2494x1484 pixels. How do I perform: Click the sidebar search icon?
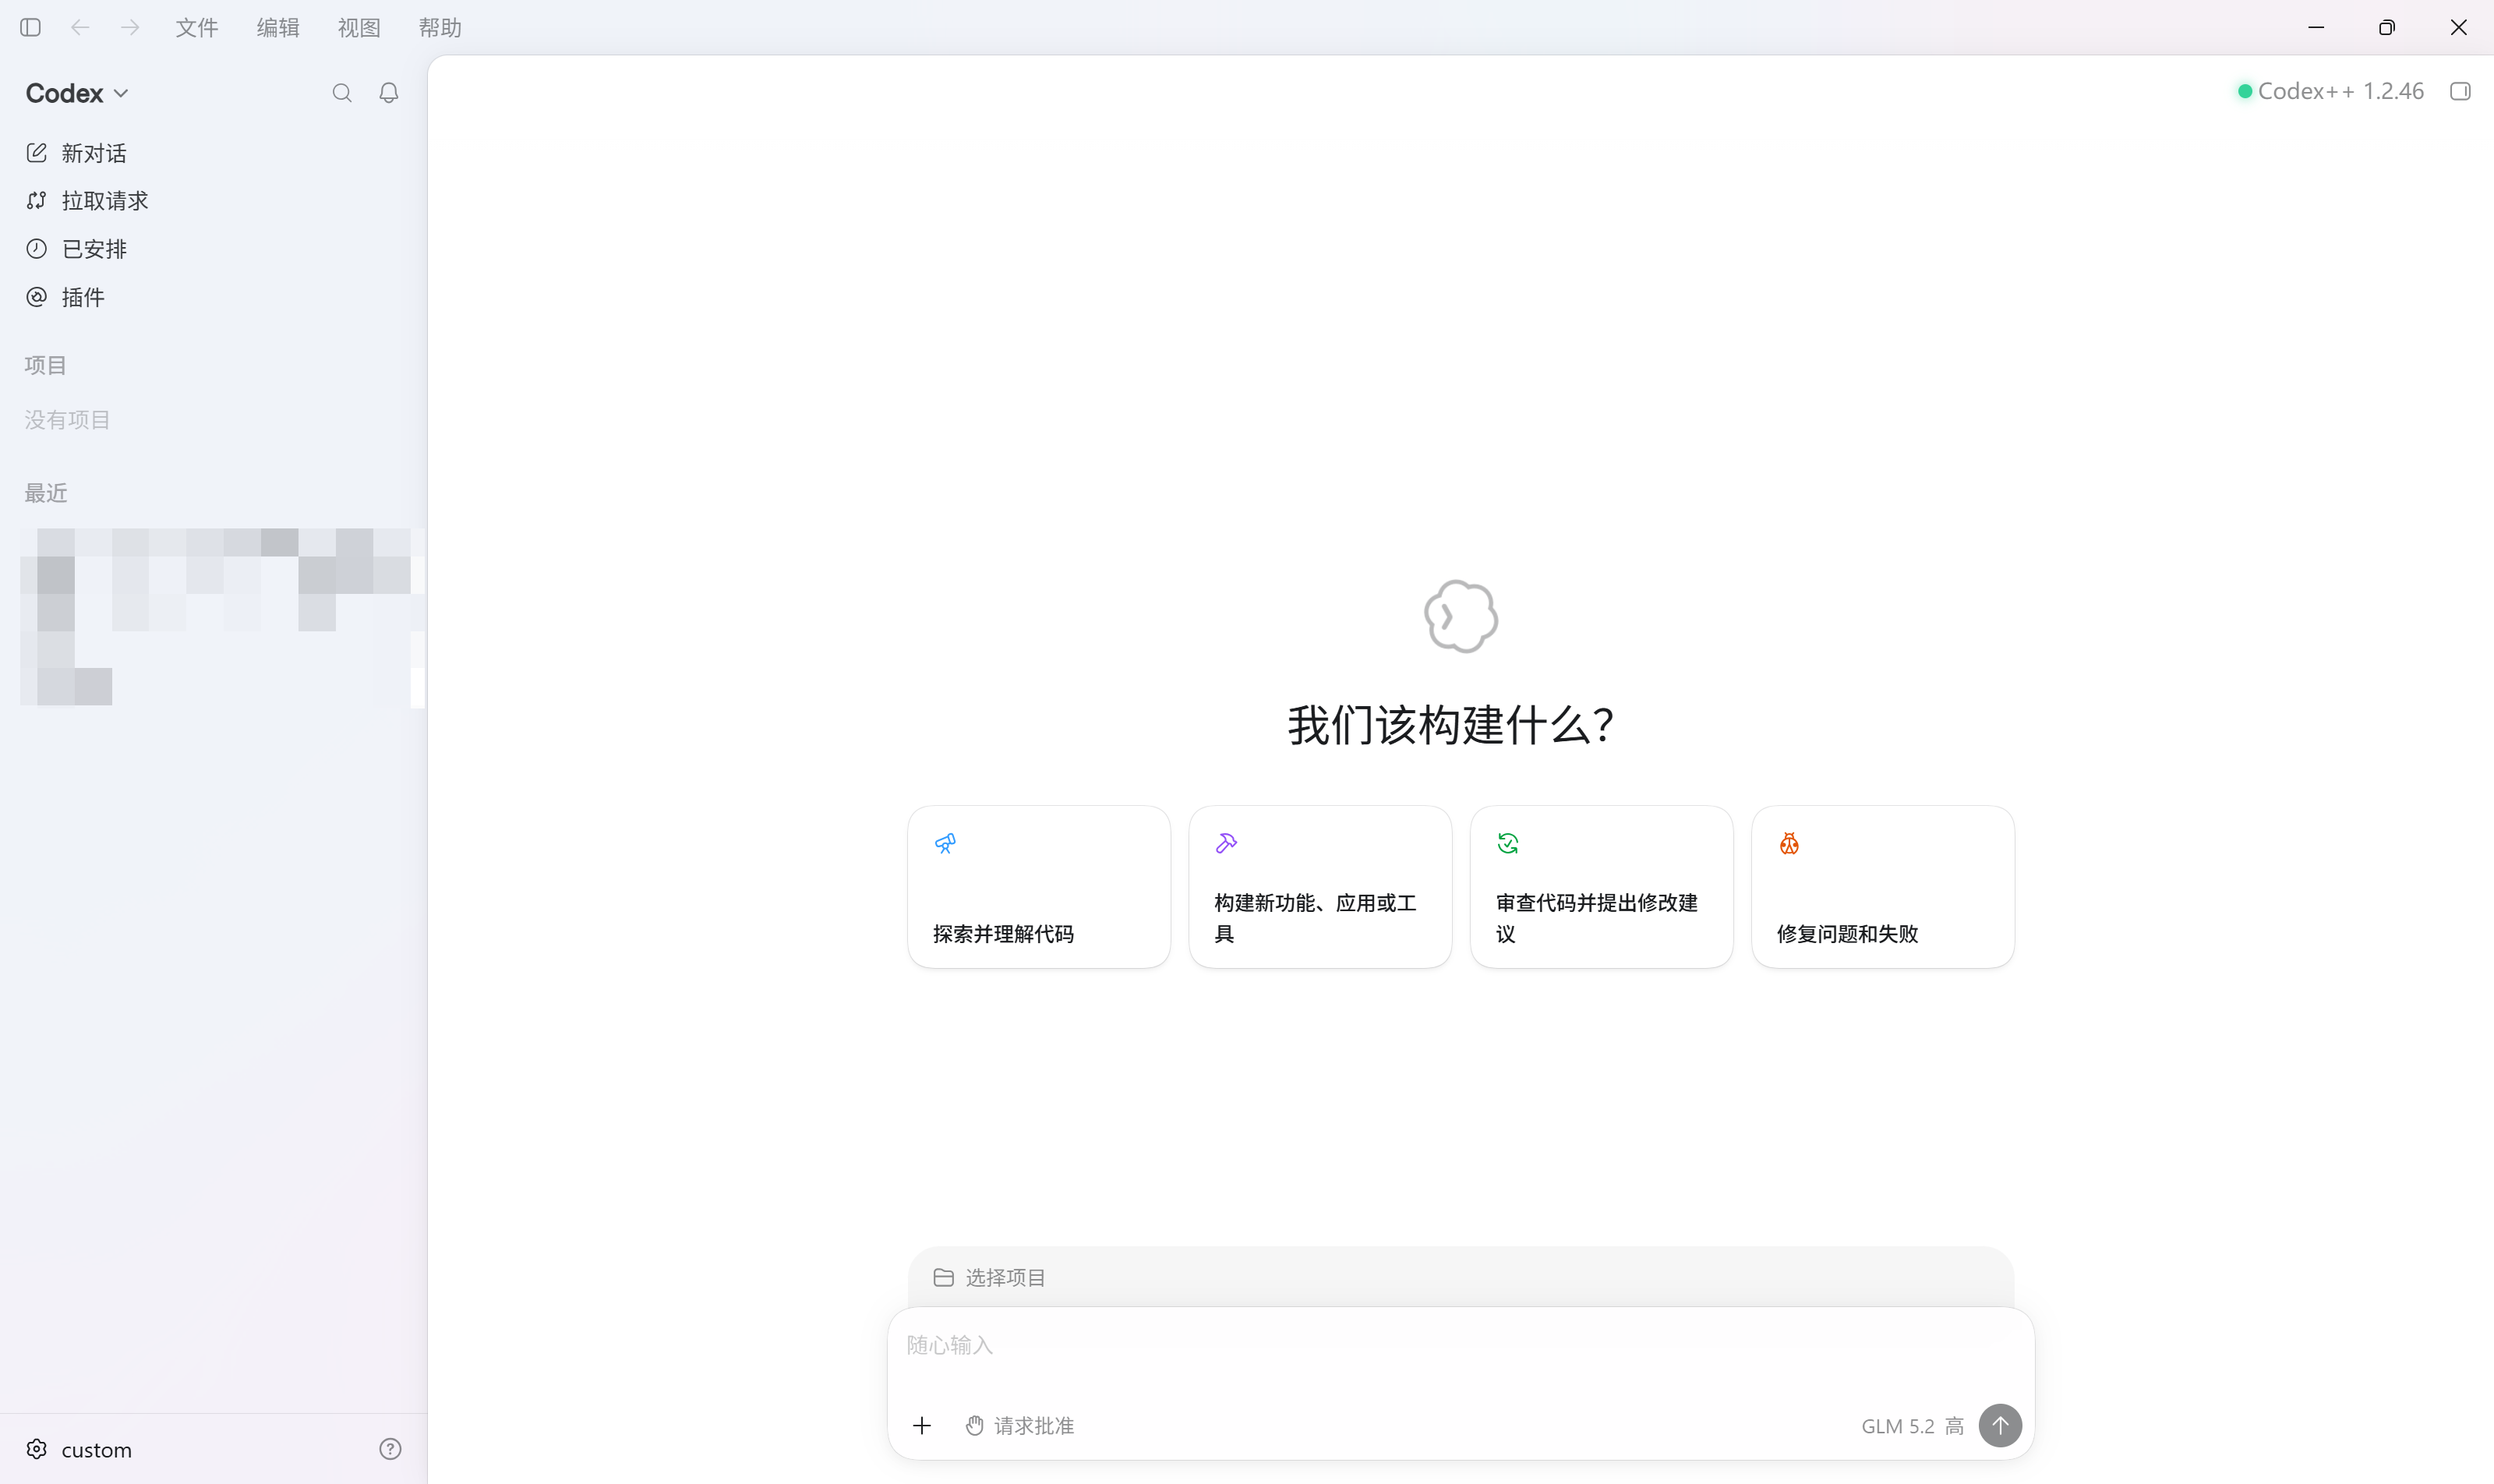tap(342, 93)
